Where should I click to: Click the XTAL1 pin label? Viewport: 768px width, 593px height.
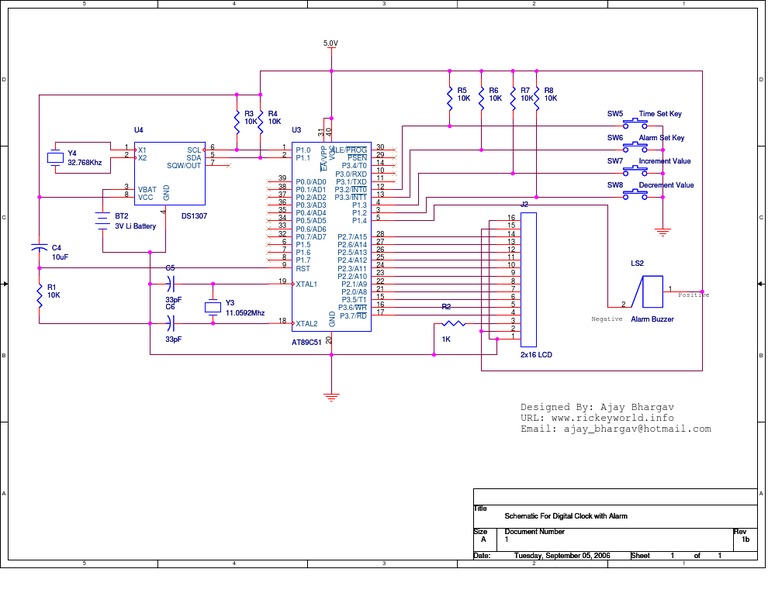click(306, 284)
